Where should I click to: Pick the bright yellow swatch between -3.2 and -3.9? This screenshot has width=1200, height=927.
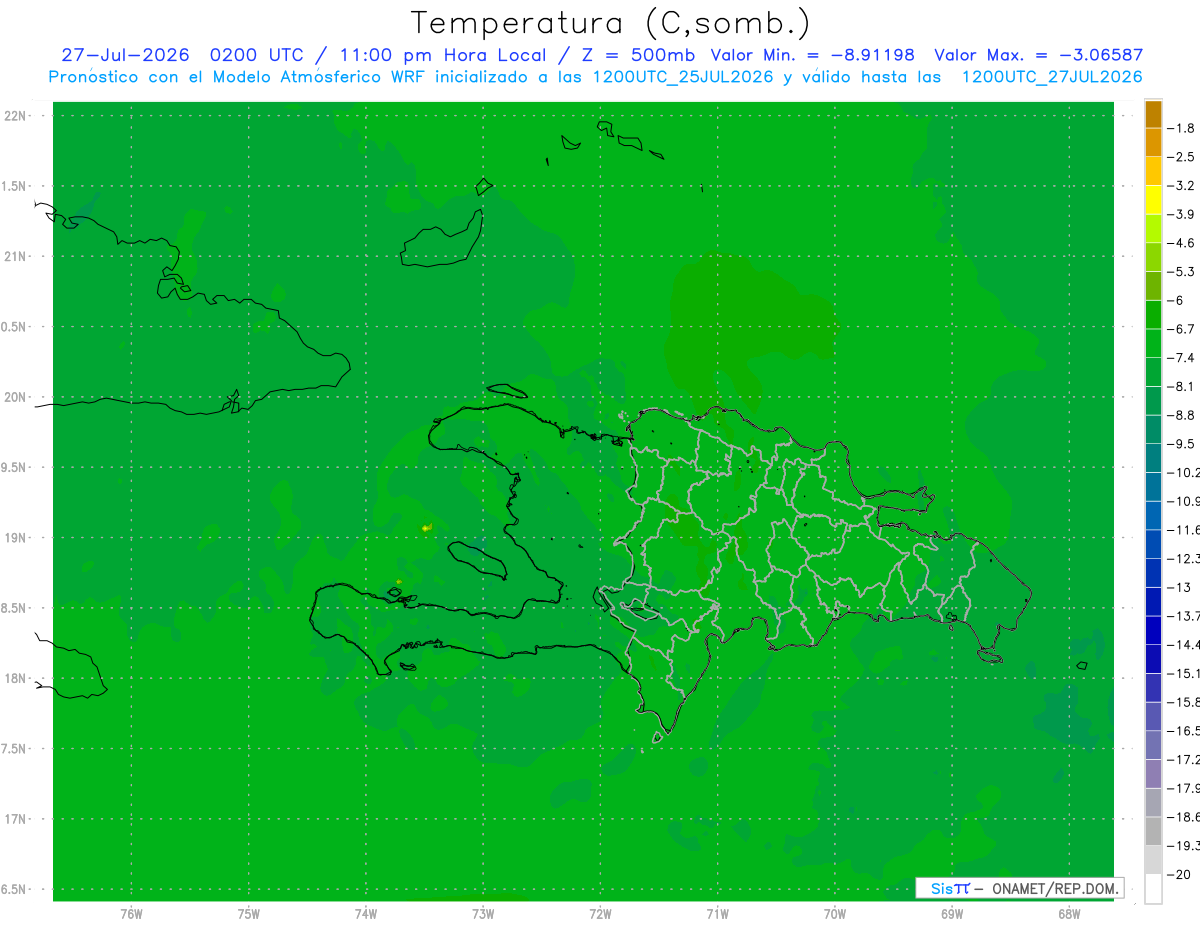[x=1153, y=200]
